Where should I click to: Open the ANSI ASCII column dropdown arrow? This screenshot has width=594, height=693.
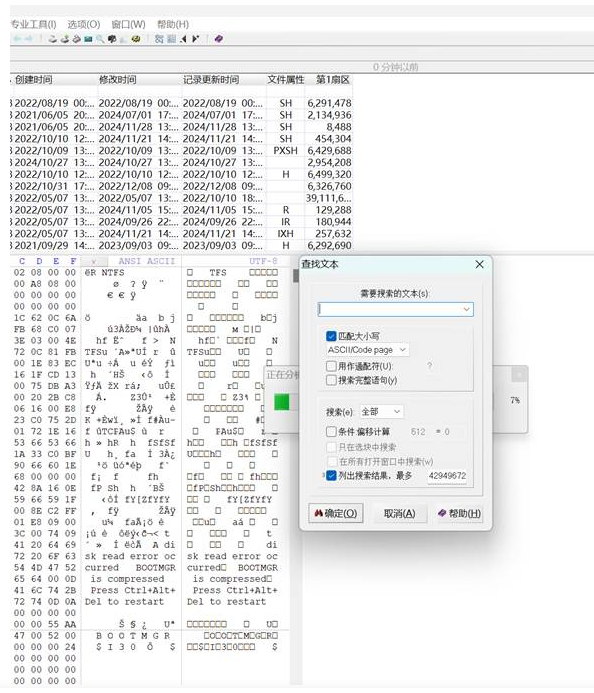pos(94,261)
